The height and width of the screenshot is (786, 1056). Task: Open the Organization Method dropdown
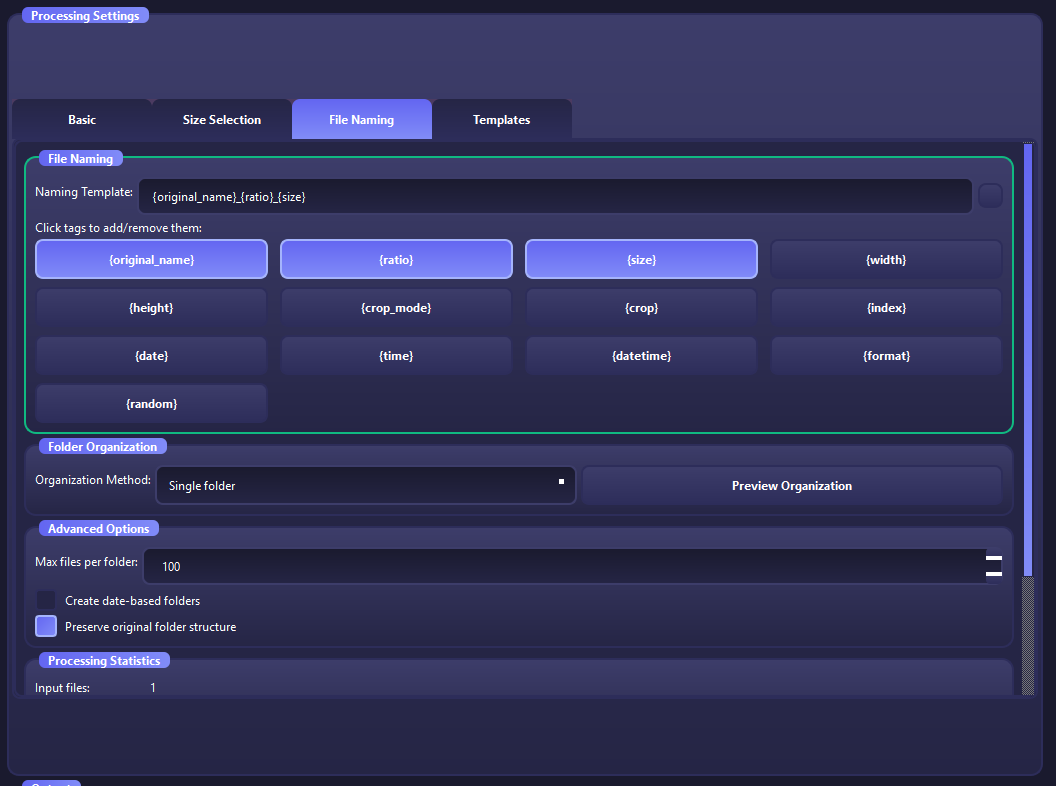click(x=365, y=486)
